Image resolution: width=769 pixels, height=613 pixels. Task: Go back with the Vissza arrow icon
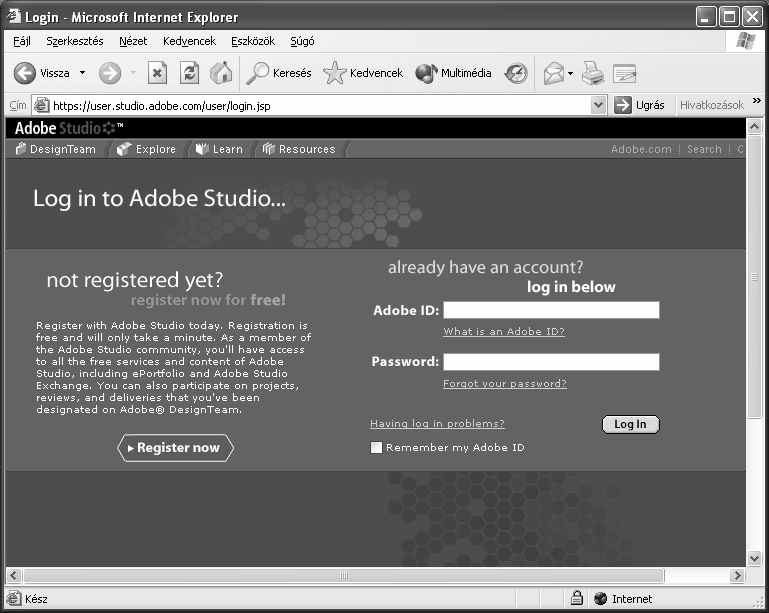[25, 74]
